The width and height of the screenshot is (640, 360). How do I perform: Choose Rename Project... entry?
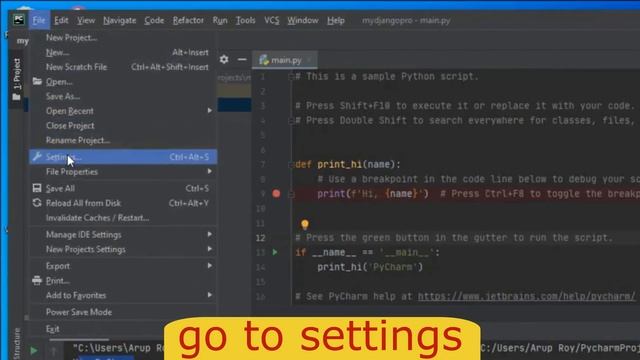pos(123,140)
